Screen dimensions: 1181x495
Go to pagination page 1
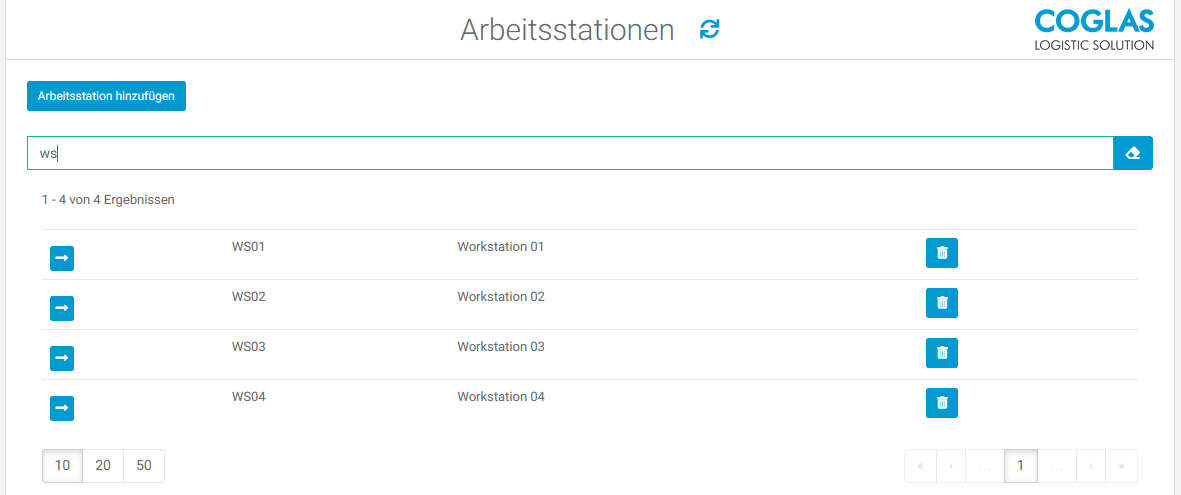click(1020, 465)
